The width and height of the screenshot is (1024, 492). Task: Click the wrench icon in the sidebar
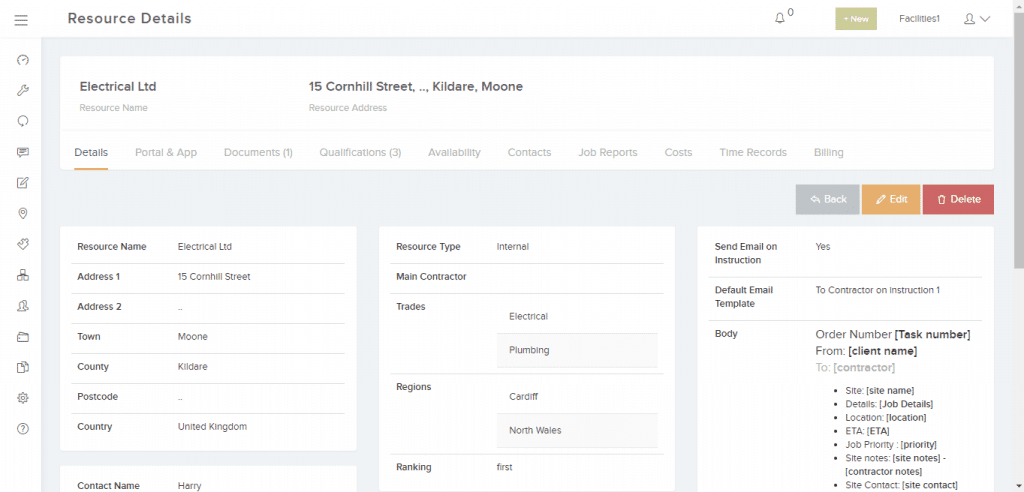pos(22,91)
